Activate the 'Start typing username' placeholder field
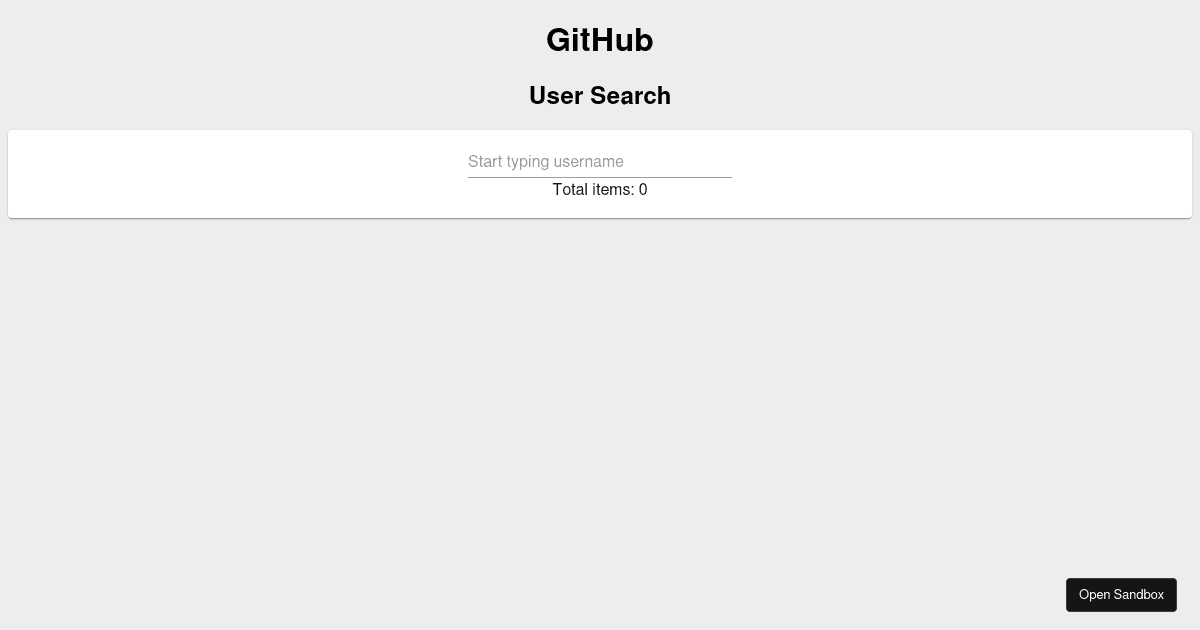Screen dimensions: 1200x630 (x=600, y=162)
